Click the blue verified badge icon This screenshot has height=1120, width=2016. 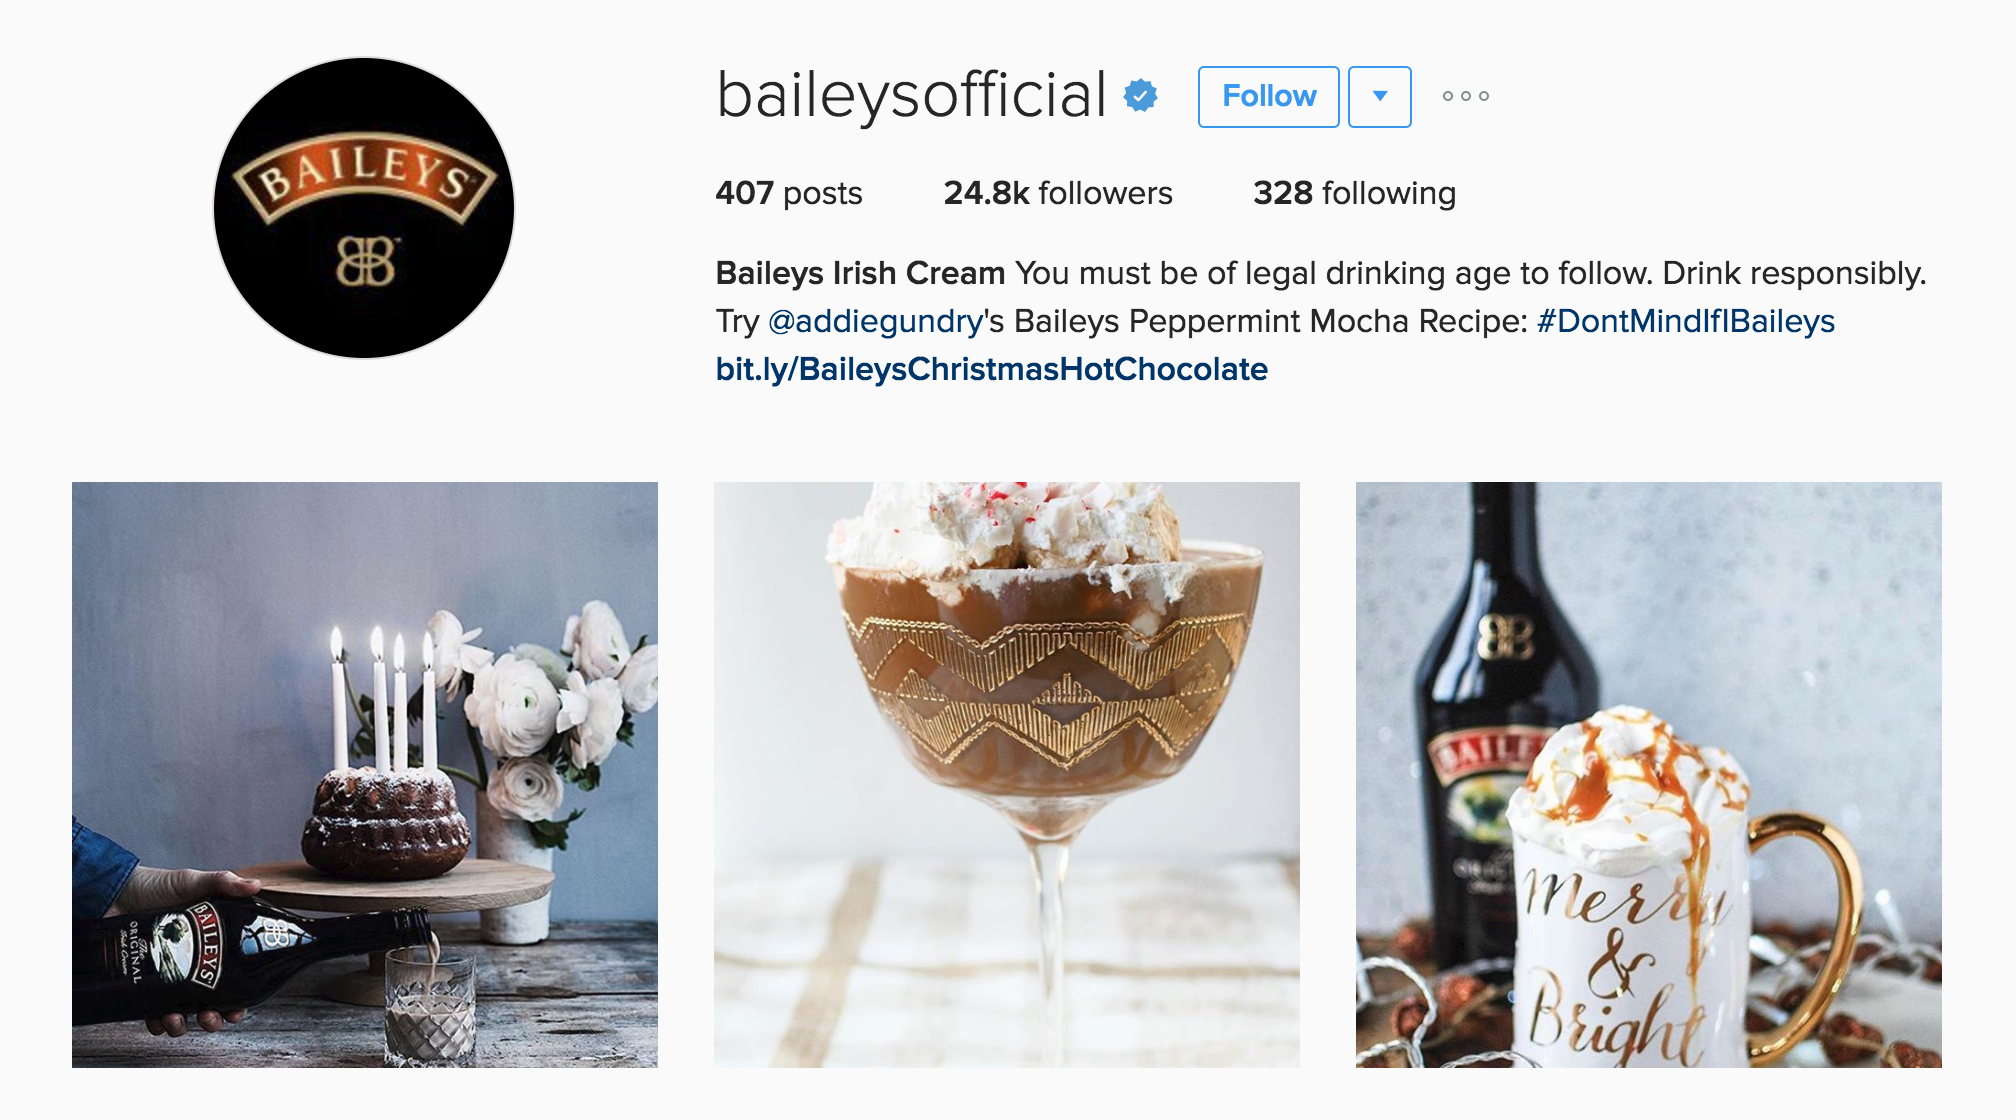tap(1141, 96)
